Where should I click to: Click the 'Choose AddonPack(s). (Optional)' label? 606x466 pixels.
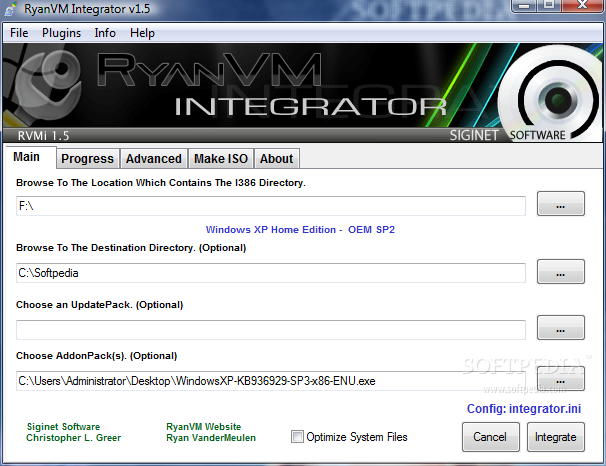coord(97,356)
